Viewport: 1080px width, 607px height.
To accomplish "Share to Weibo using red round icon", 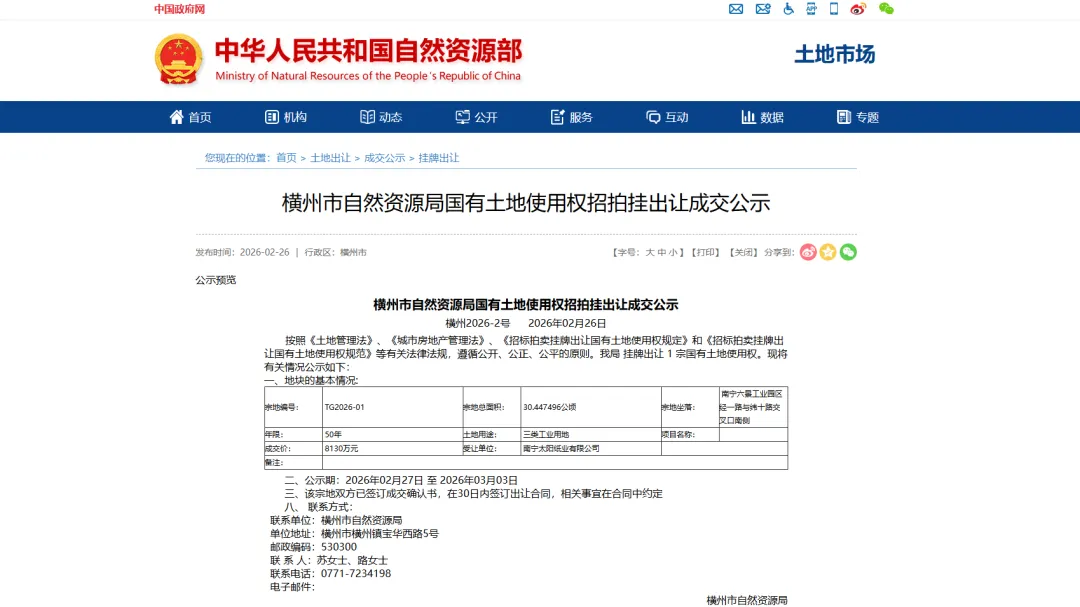I will [x=808, y=252].
